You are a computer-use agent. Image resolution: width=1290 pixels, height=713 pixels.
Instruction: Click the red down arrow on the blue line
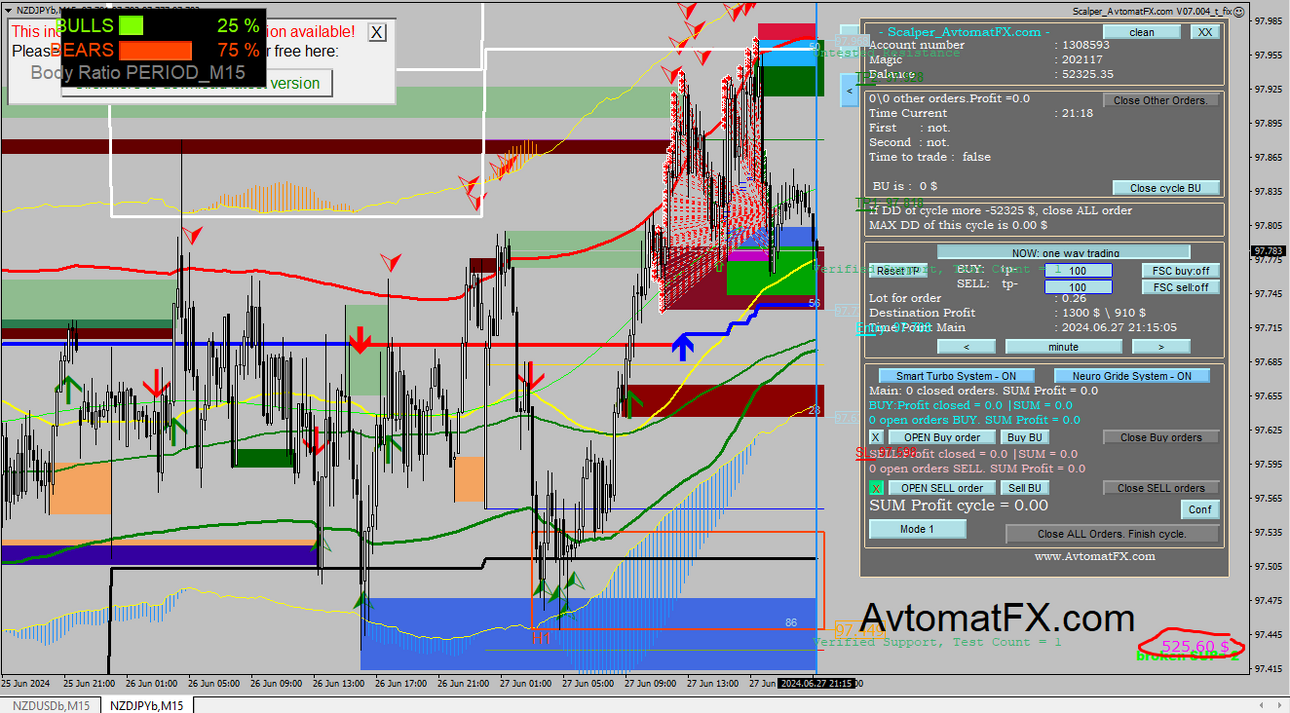360,341
